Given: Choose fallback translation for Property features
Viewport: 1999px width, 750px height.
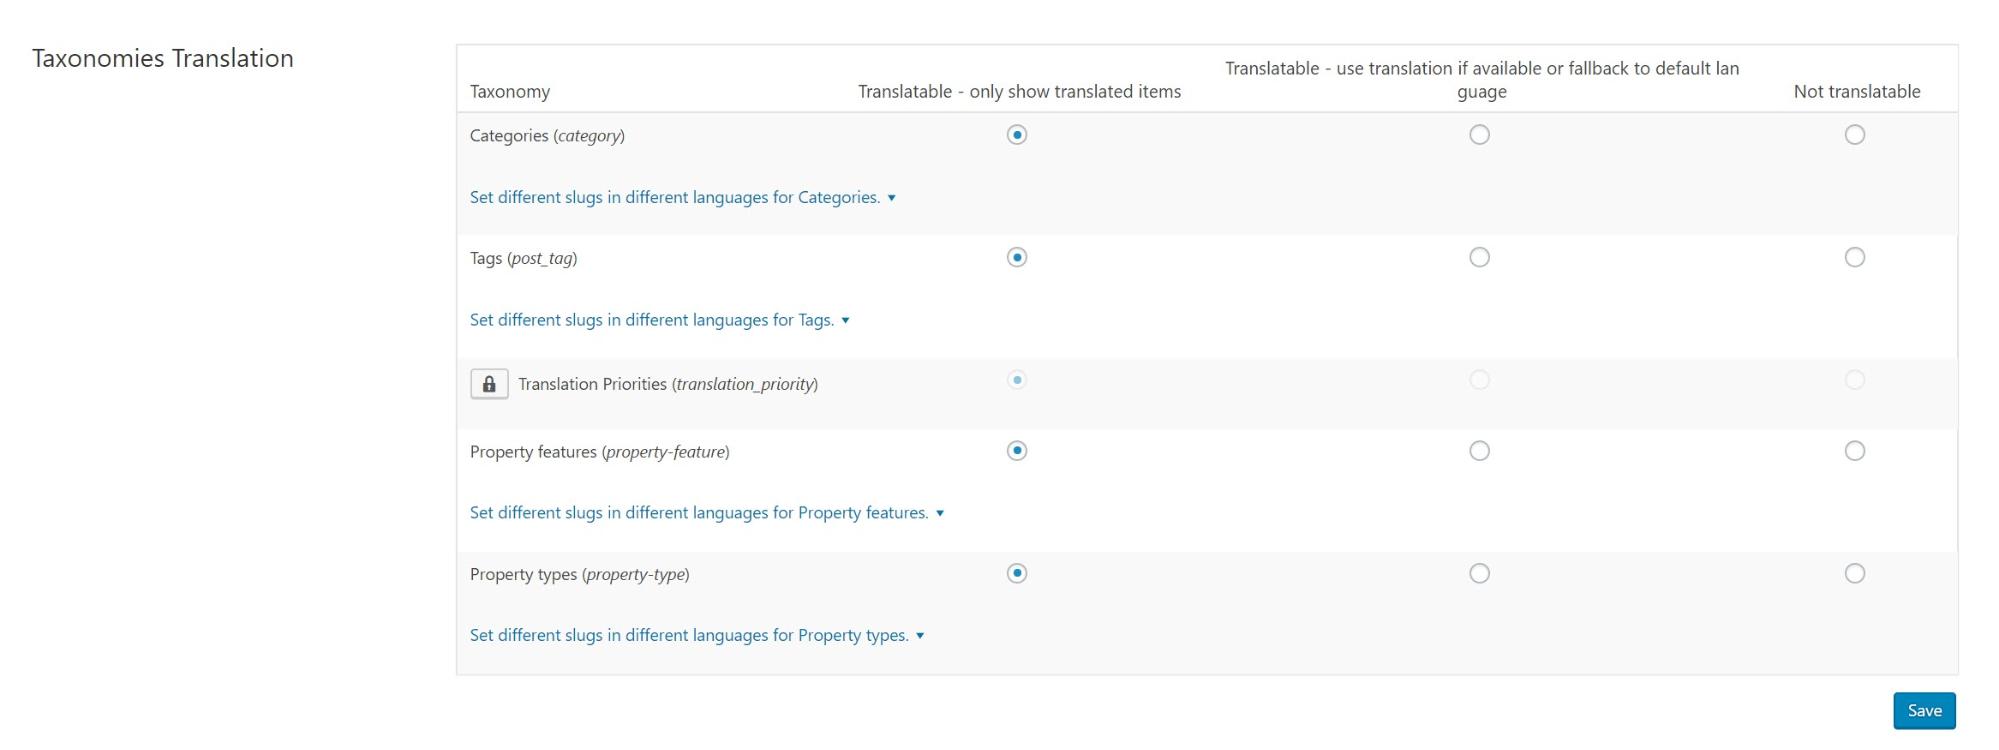Looking at the screenshot, I should tap(1479, 451).
